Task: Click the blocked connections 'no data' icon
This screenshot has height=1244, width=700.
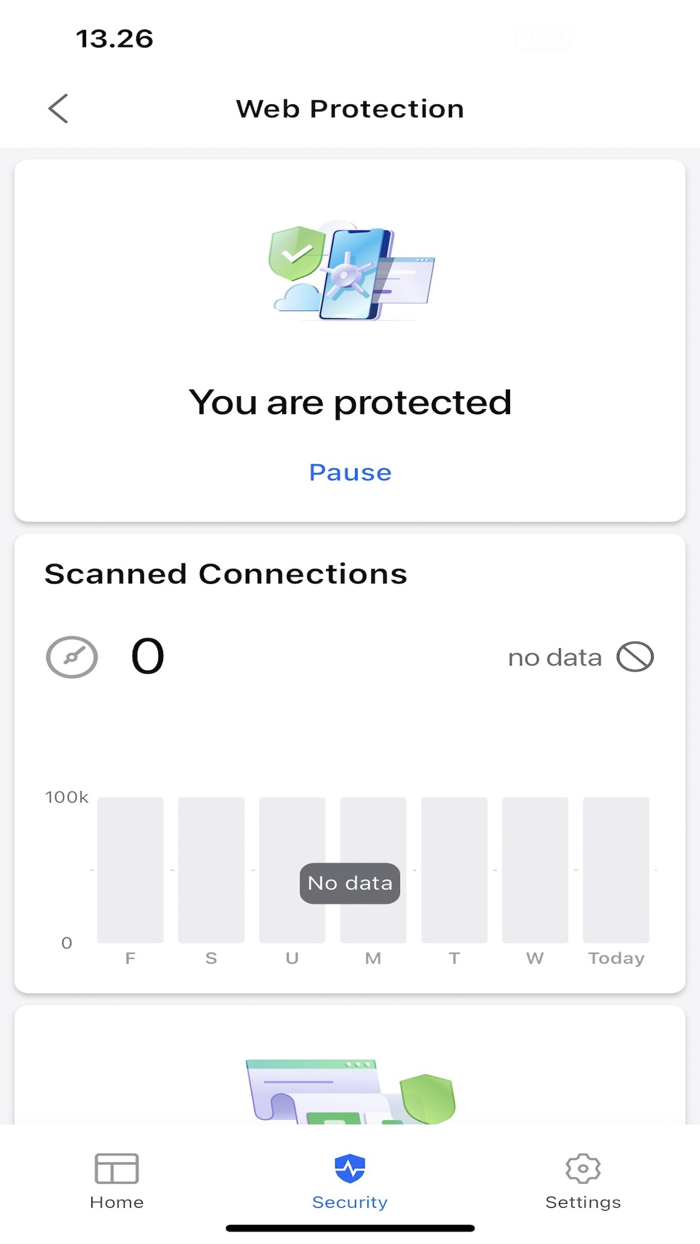Action: [x=637, y=657]
